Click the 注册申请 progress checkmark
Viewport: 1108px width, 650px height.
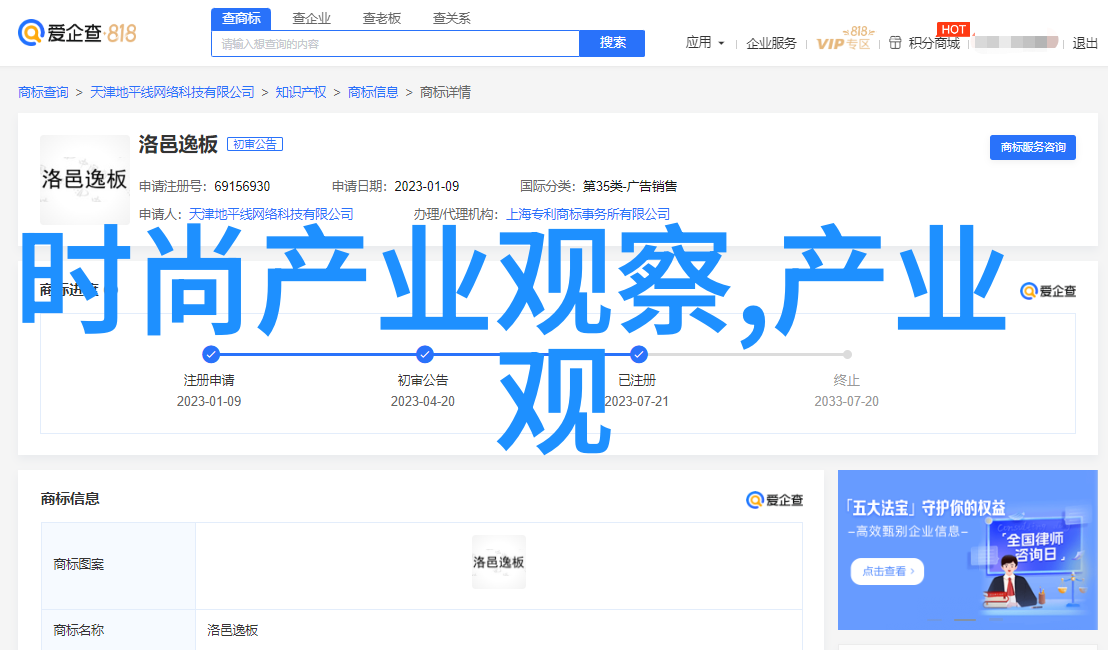tap(211, 354)
